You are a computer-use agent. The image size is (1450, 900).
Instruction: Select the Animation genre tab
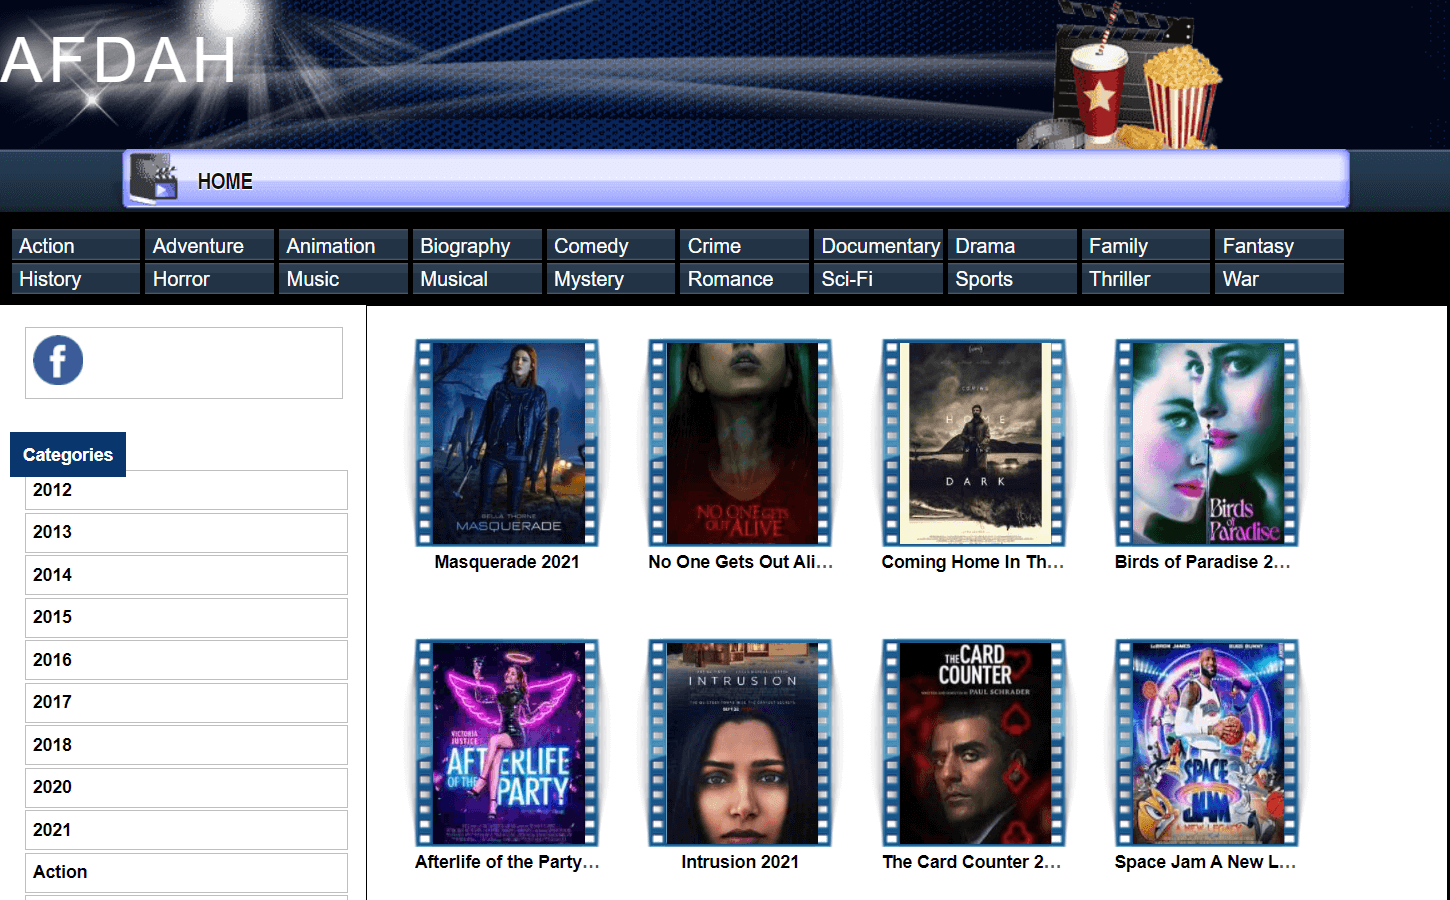343,245
